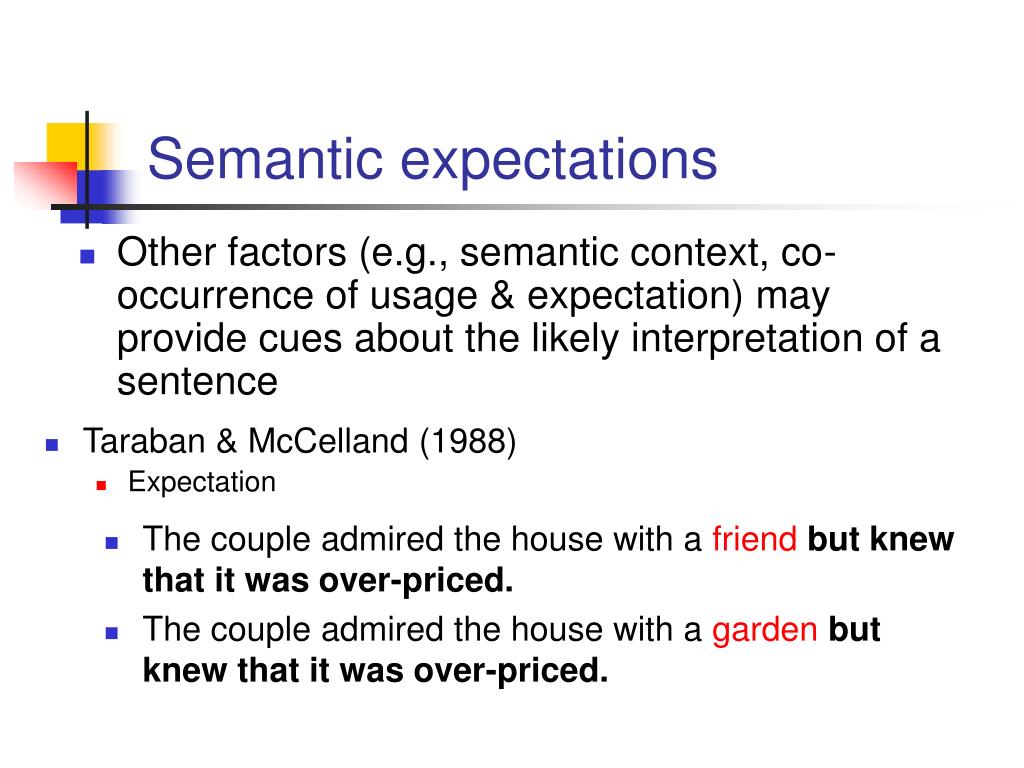Click the red word 'friend'
Viewport: 1024px width, 768px height.
coord(754,539)
